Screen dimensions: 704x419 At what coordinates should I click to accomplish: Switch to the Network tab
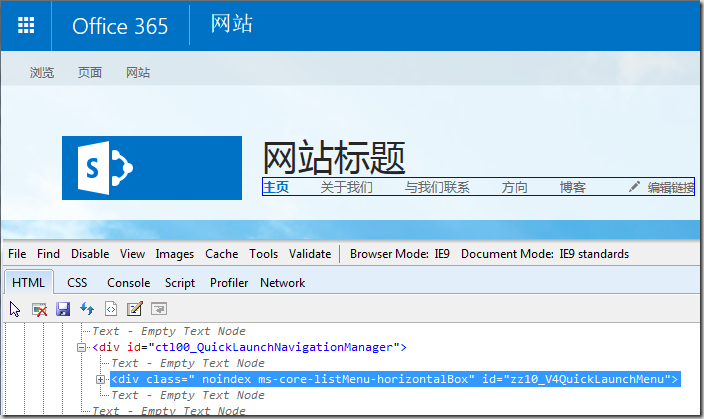tap(282, 282)
